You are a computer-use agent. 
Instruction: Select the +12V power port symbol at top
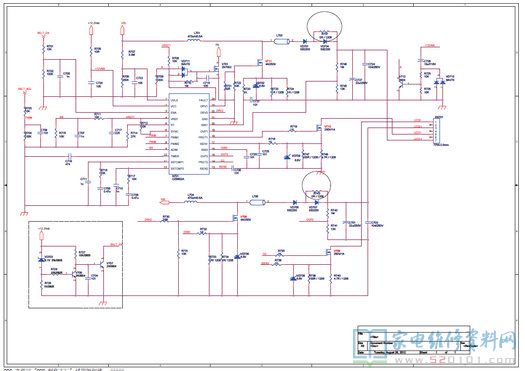click(x=91, y=30)
